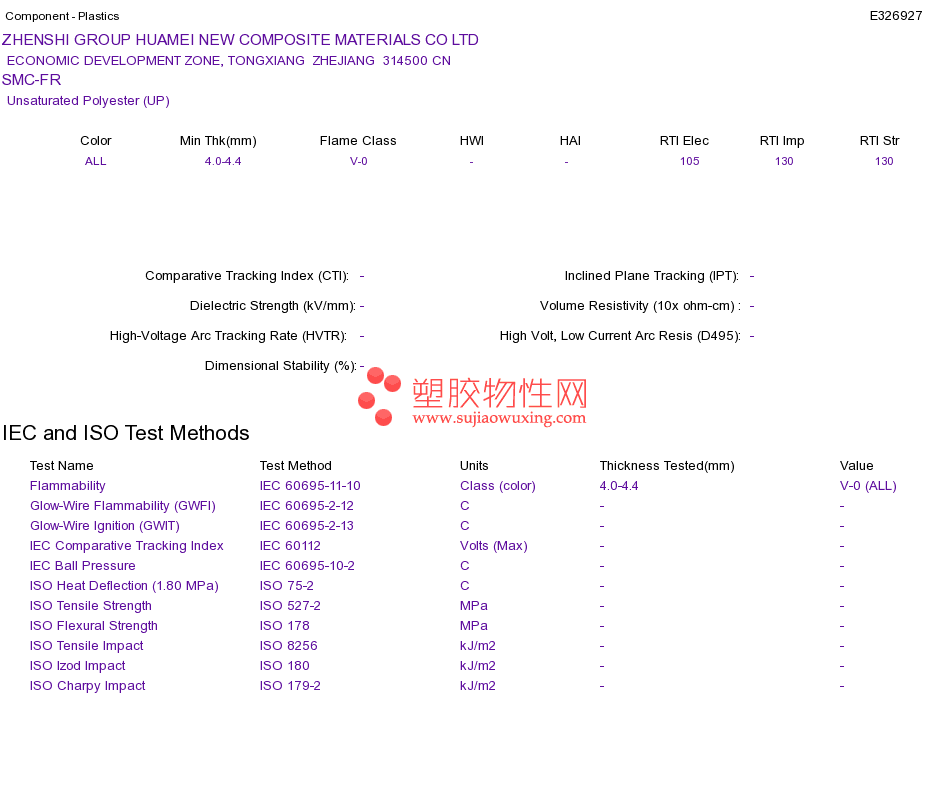Open Glow-Wire Ignition (GWIT) link
950x800 pixels.
click(105, 526)
